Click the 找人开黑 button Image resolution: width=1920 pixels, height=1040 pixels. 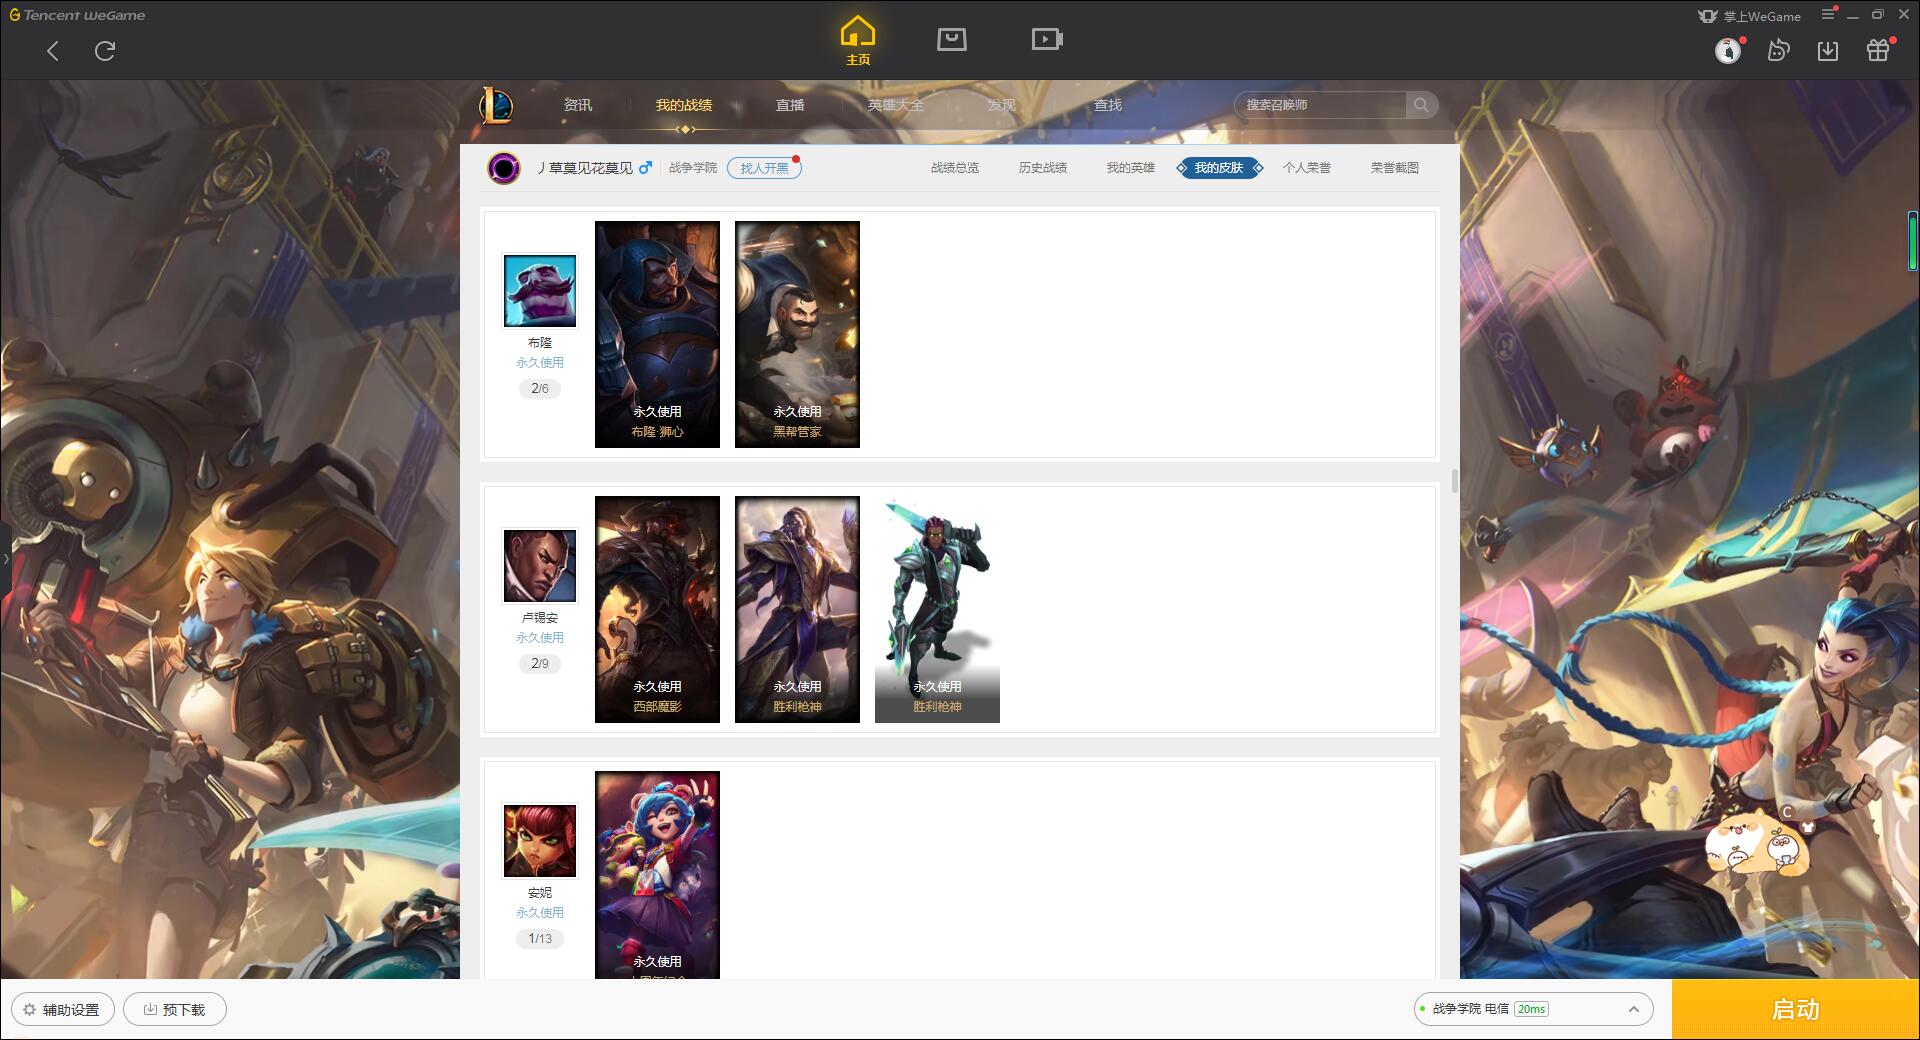764,168
